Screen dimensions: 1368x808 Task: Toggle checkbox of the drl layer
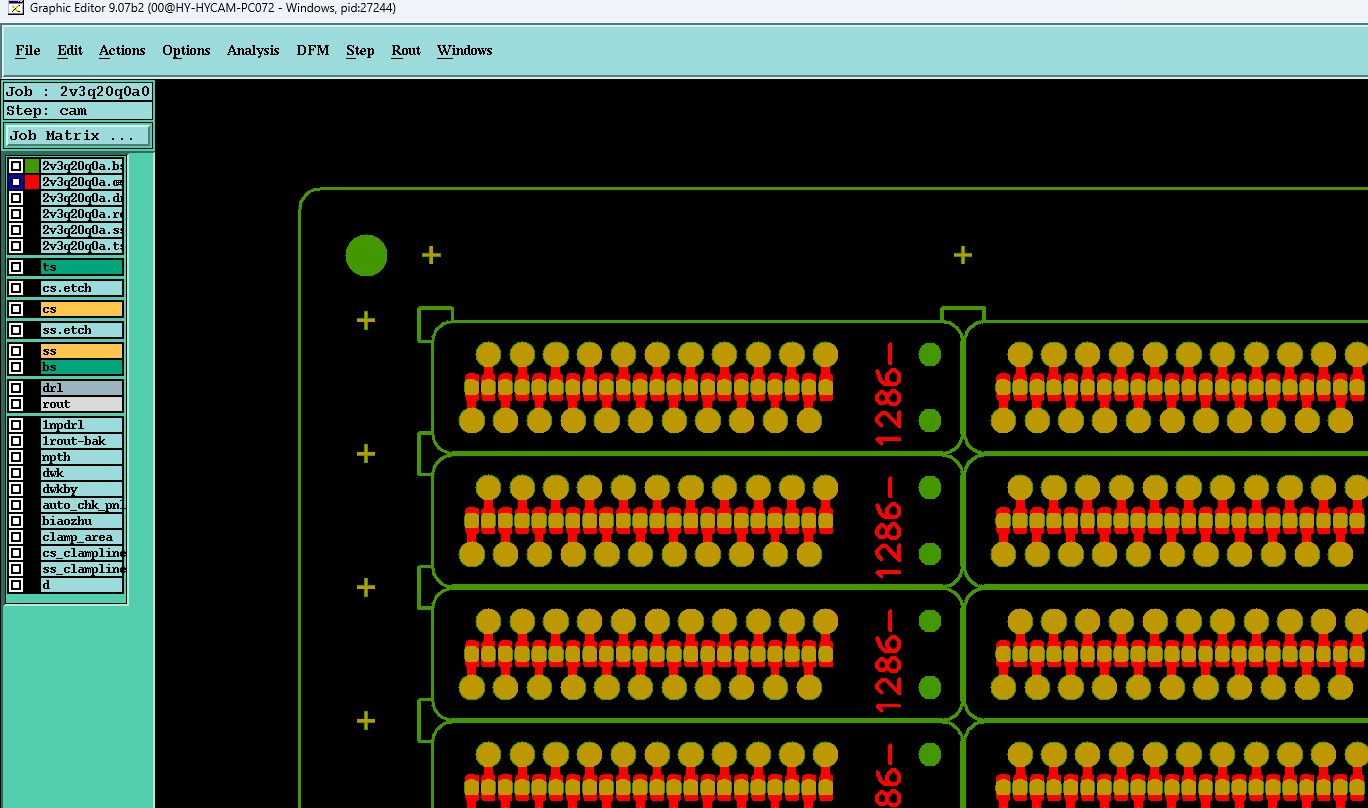[x=16, y=388]
